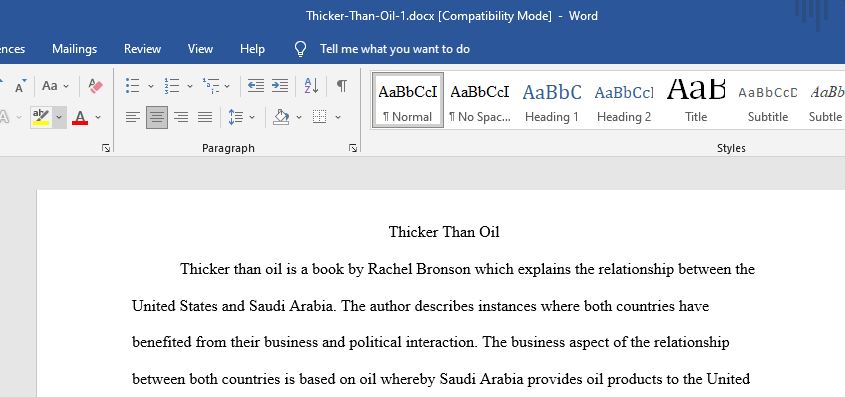
Task: Open shading color dropdown arrow
Action: click(x=299, y=117)
